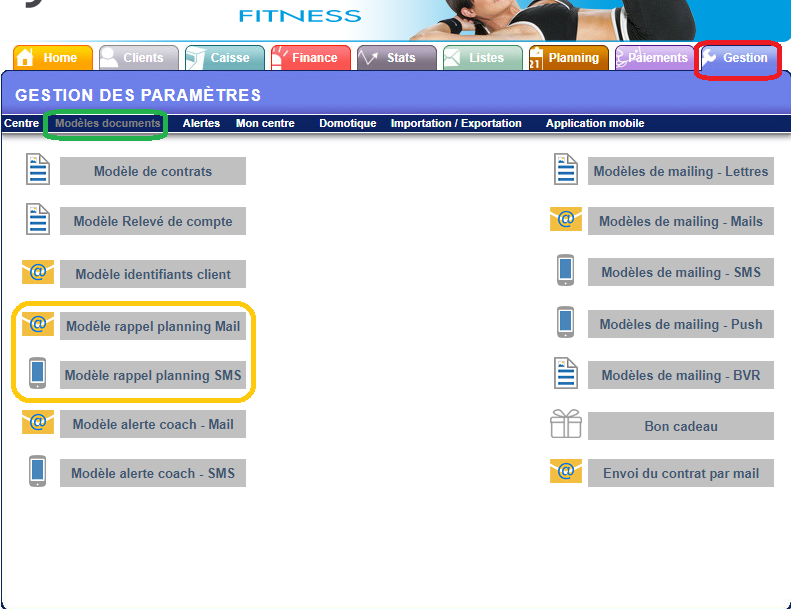Click the phone icon beside Modèles de mailing - Push
The image size is (791, 609).
click(x=566, y=322)
